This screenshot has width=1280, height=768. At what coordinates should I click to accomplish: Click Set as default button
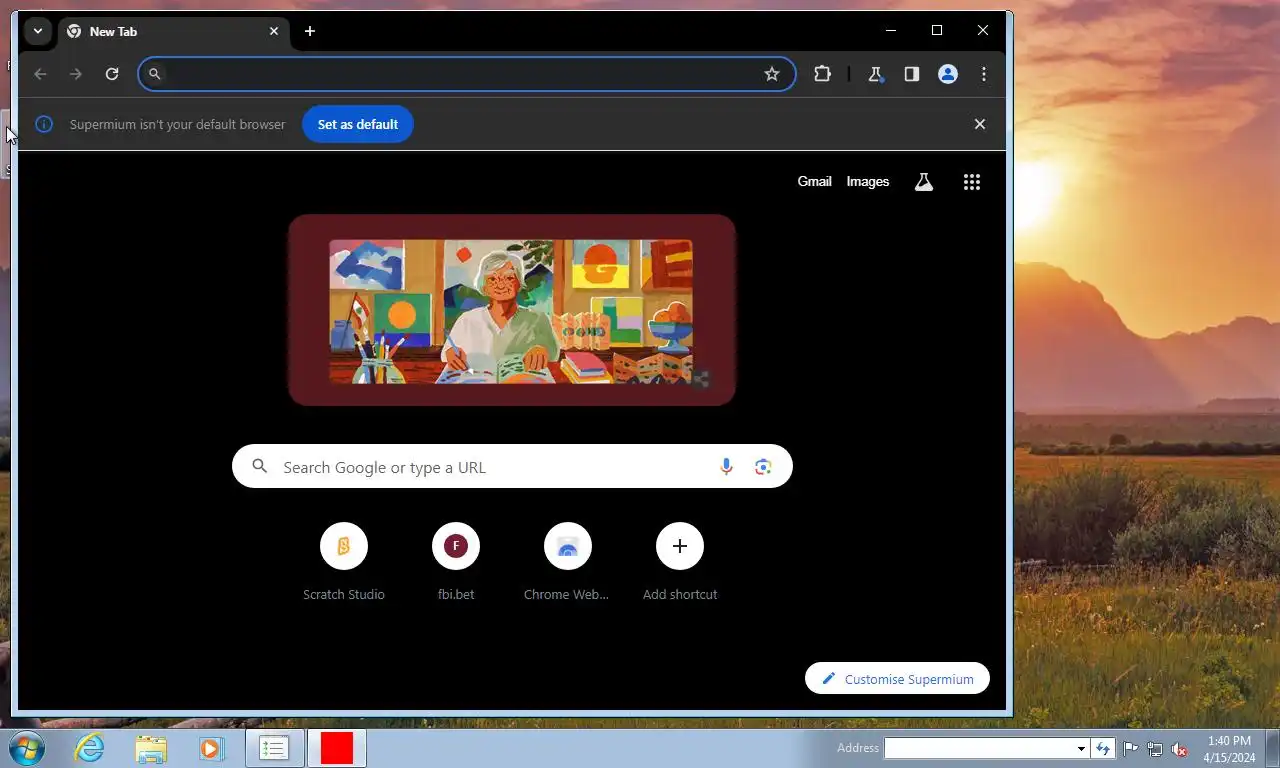[x=358, y=124]
